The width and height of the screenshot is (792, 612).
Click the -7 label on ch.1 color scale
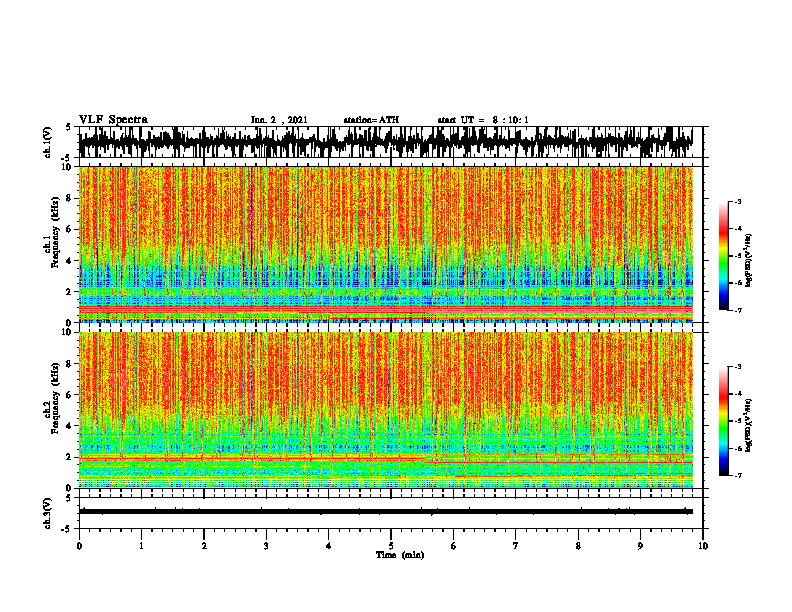pos(737,310)
